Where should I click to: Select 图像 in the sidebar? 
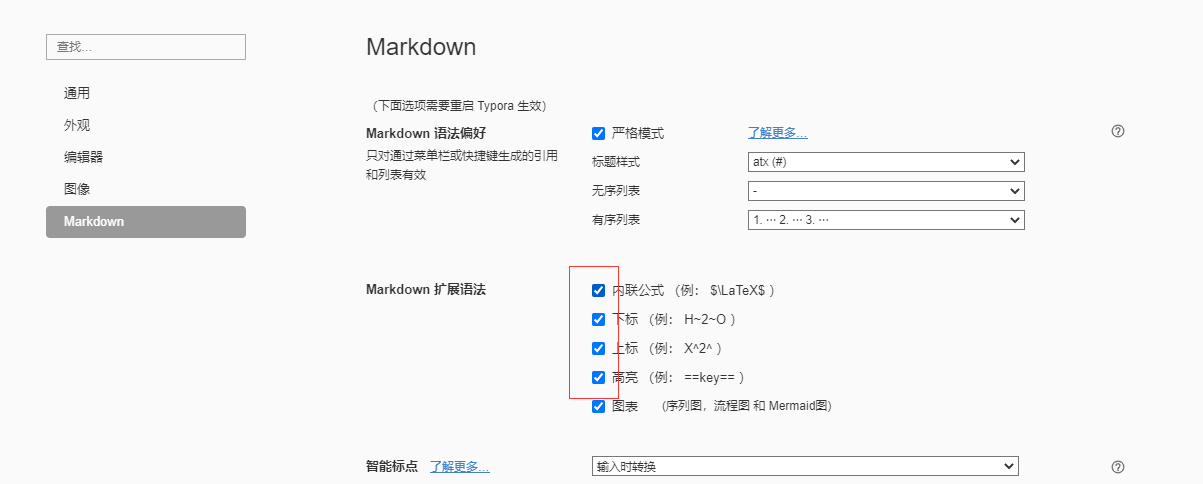146,189
